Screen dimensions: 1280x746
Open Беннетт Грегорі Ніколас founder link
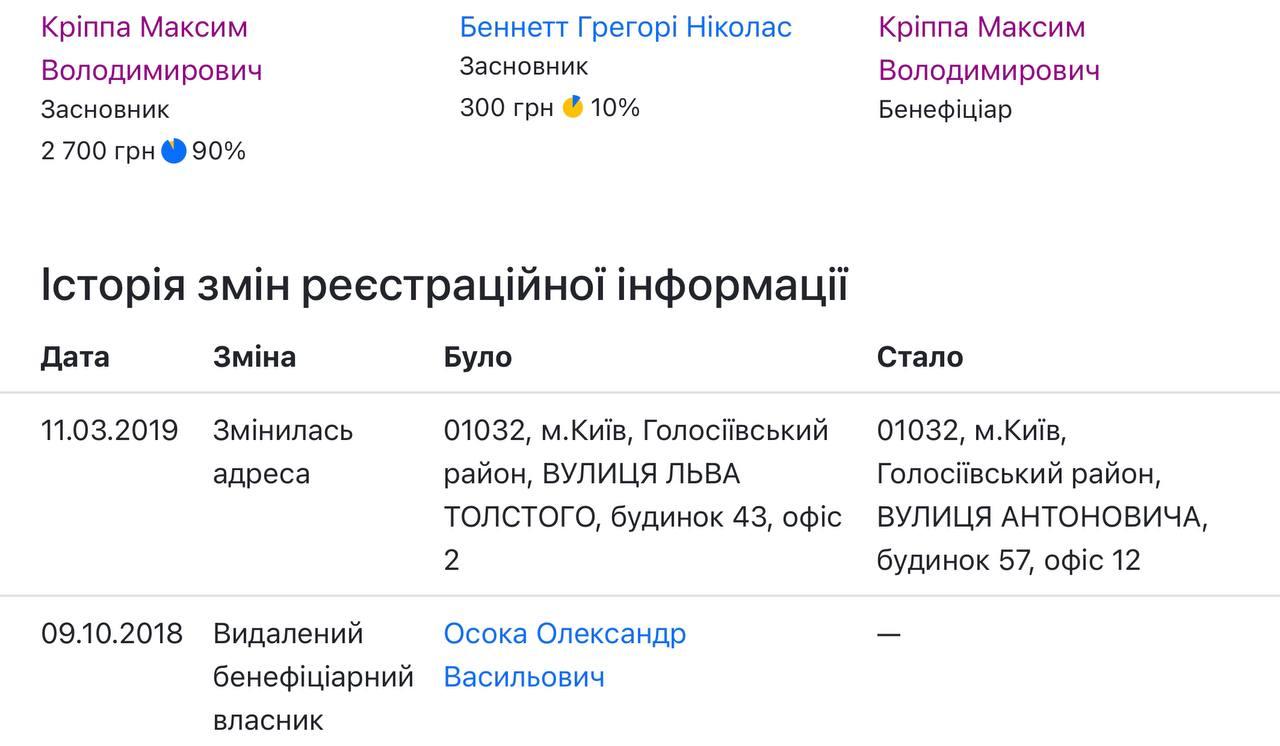point(625,27)
